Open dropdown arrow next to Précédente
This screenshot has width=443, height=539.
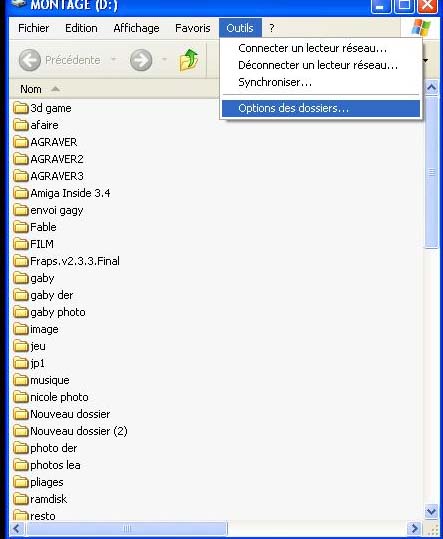pyautogui.click(x=113, y=60)
